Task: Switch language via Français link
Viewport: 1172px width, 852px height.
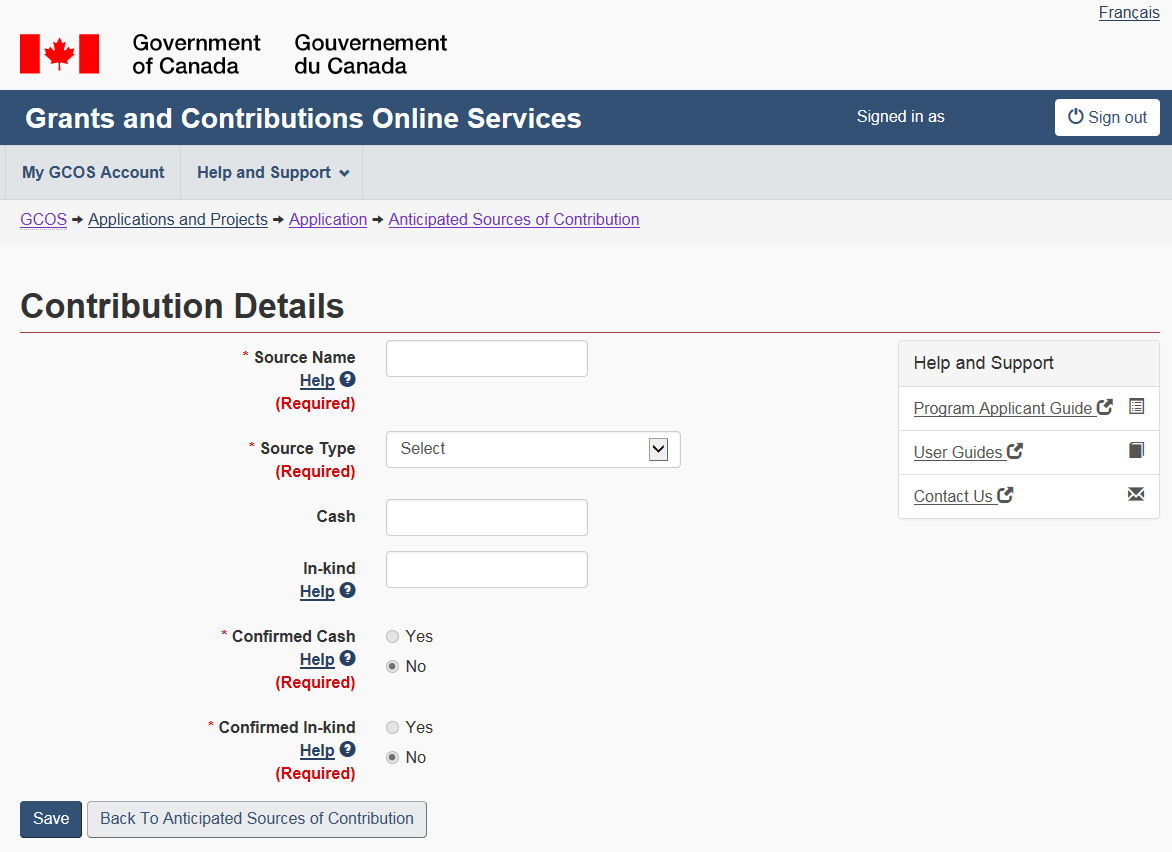Action: [1129, 13]
